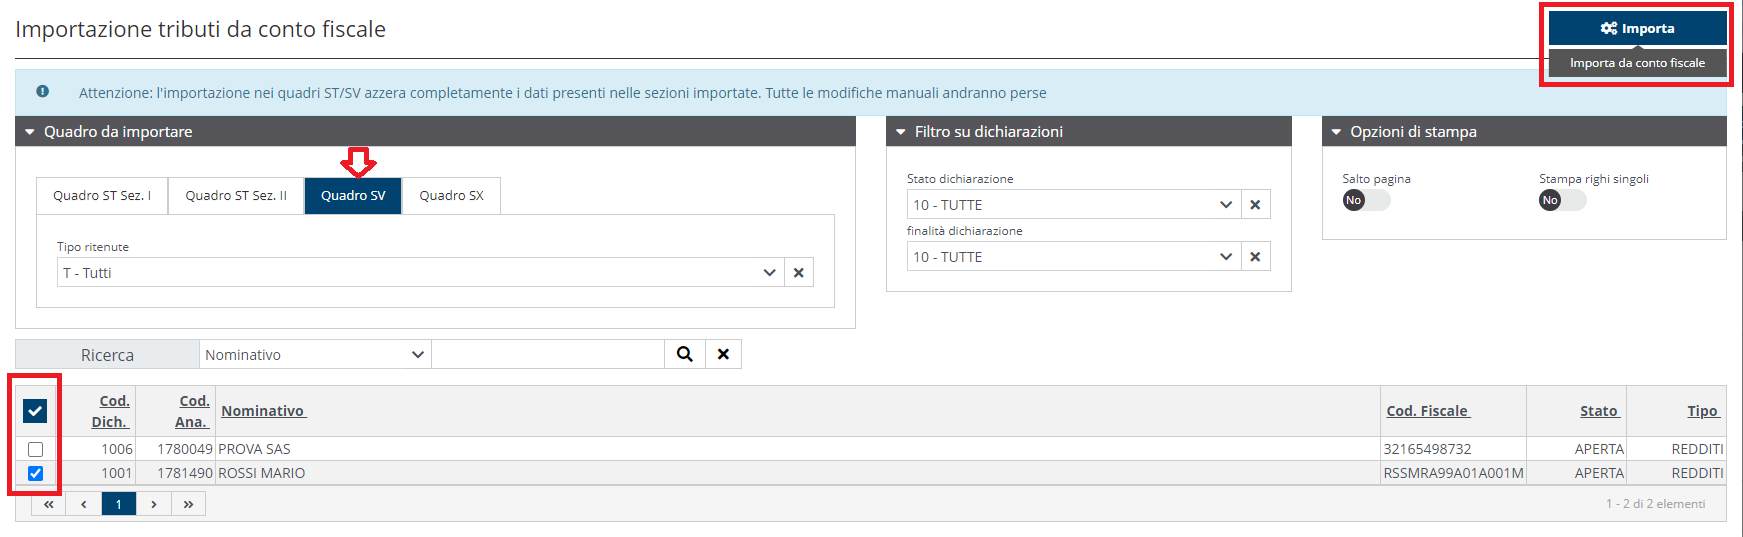The height and width of the screenshot is (537, 1743).
Task: Enable Stampa righi singoli switch
Action: coord(1562,200)
